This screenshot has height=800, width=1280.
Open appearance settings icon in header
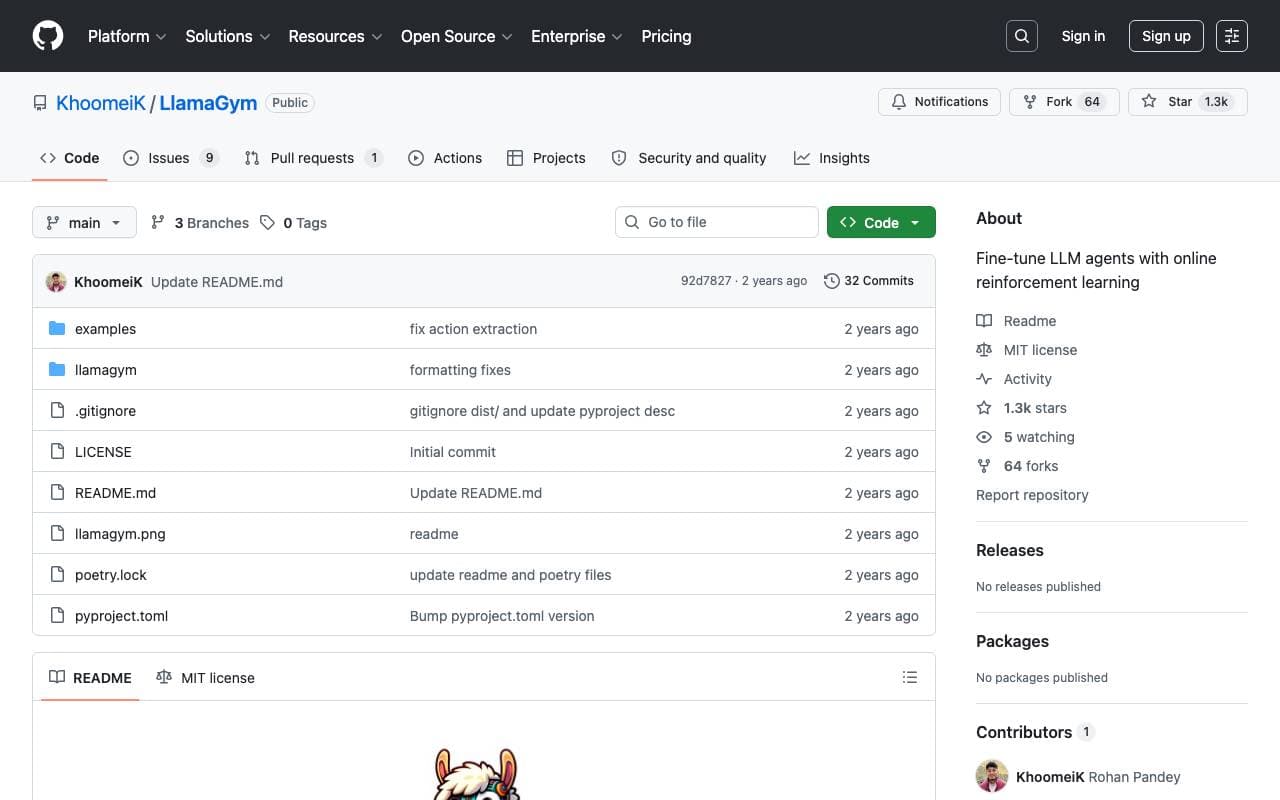[x=1232, y=36]
